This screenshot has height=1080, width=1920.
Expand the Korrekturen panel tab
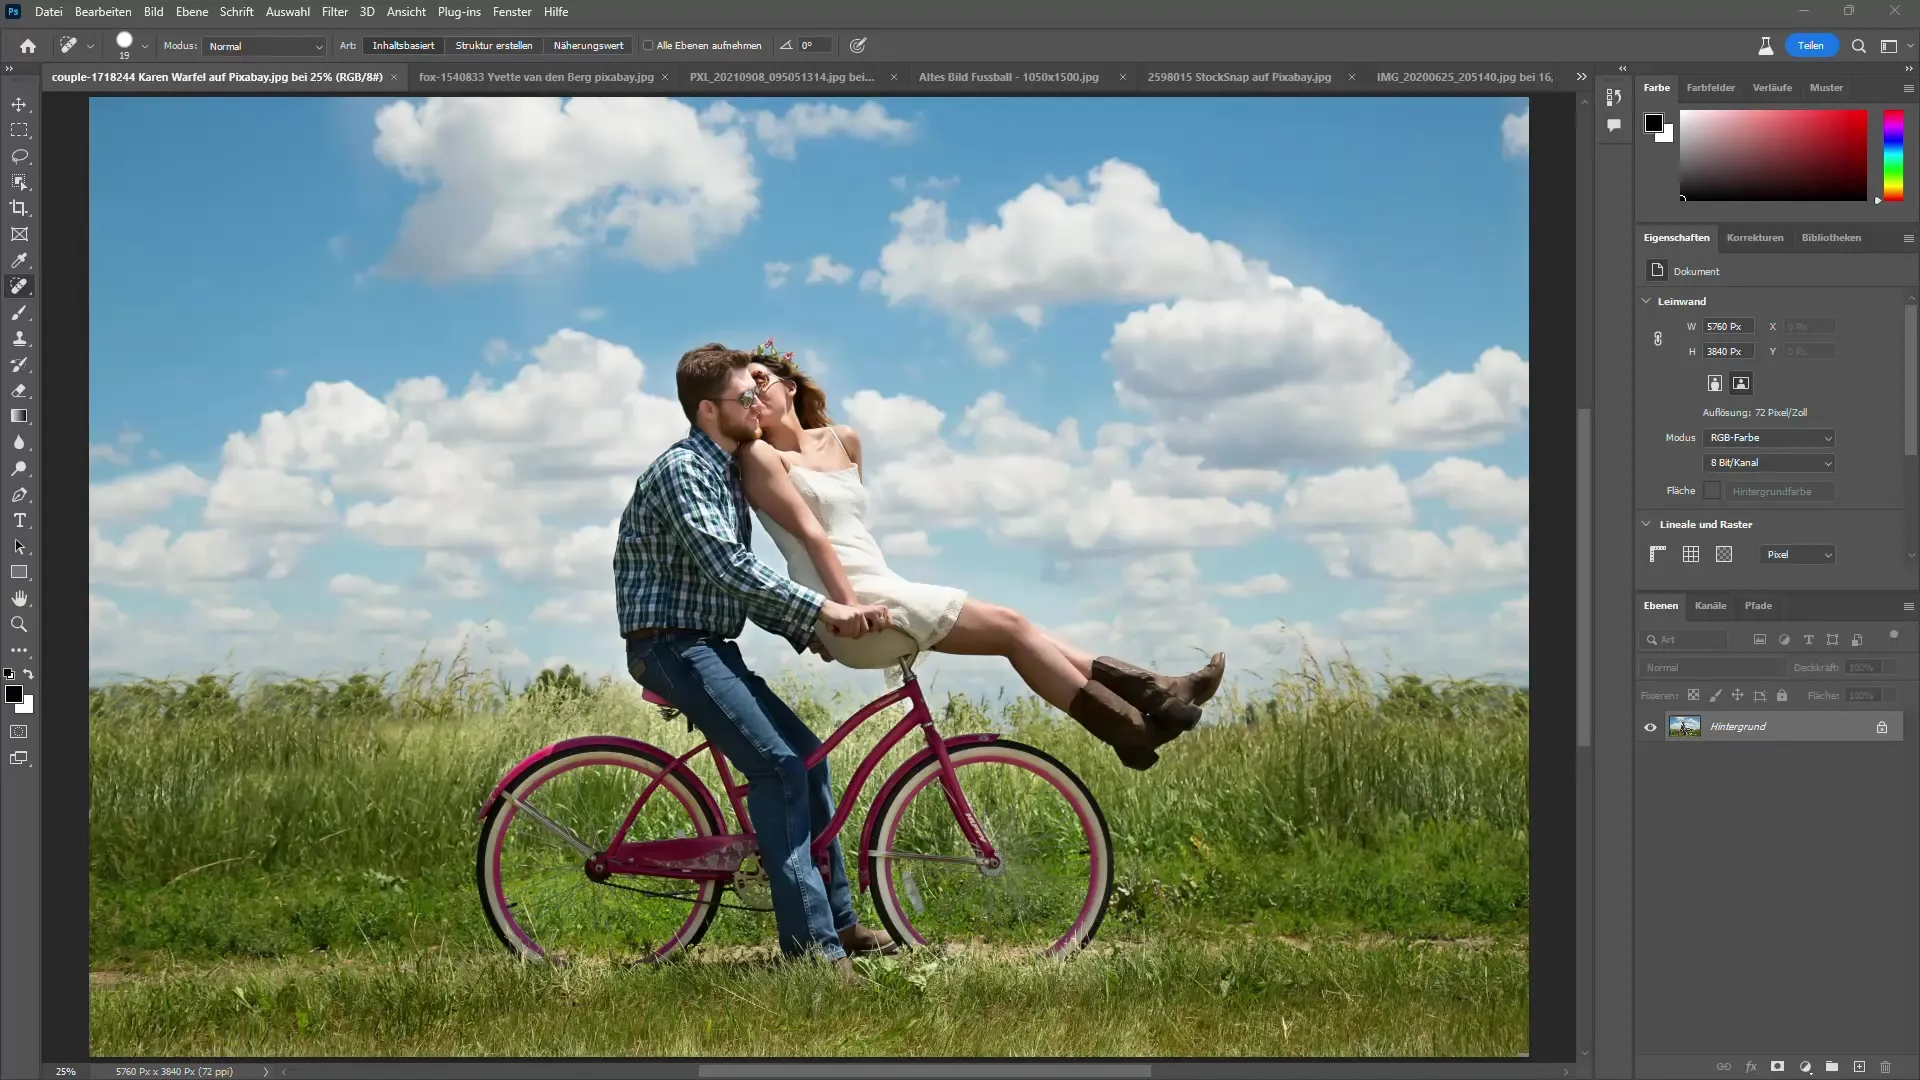(x=1754, y=237)
